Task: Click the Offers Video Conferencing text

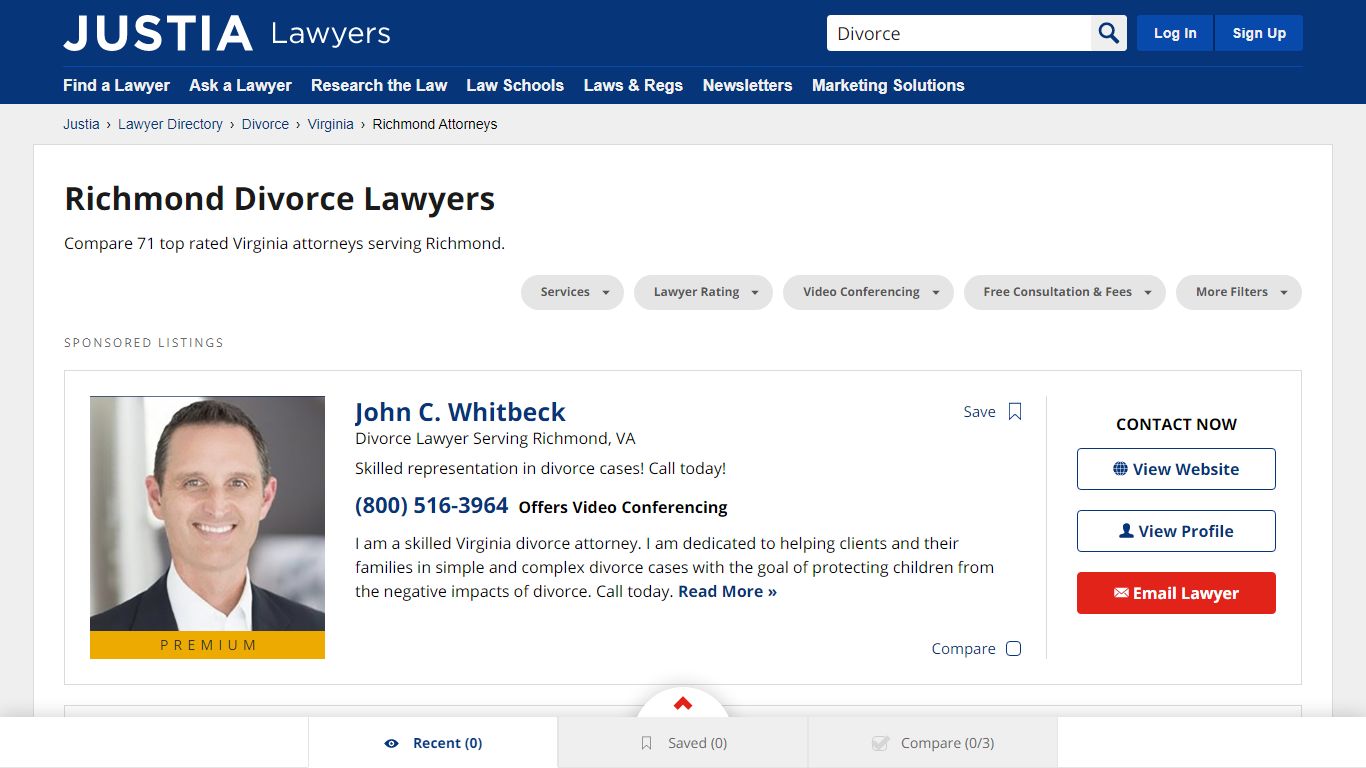Action: point(623,507)
